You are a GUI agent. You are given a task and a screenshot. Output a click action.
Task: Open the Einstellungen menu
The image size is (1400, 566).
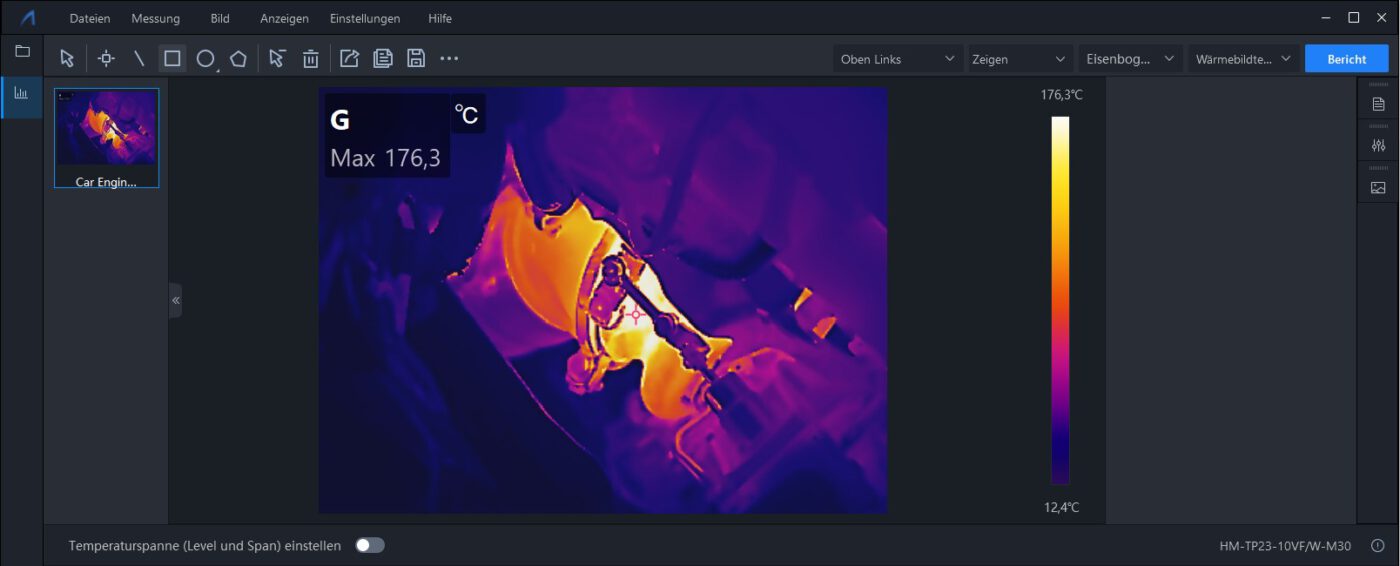tap(365, 19)
